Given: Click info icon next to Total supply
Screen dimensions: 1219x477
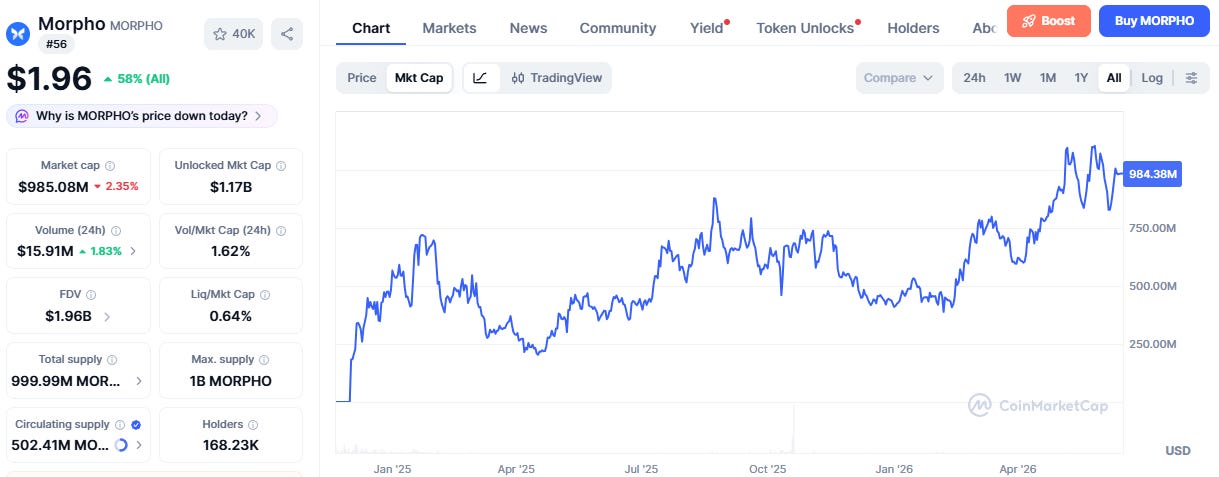Looking at the screenshot, I should pos(112,359).
